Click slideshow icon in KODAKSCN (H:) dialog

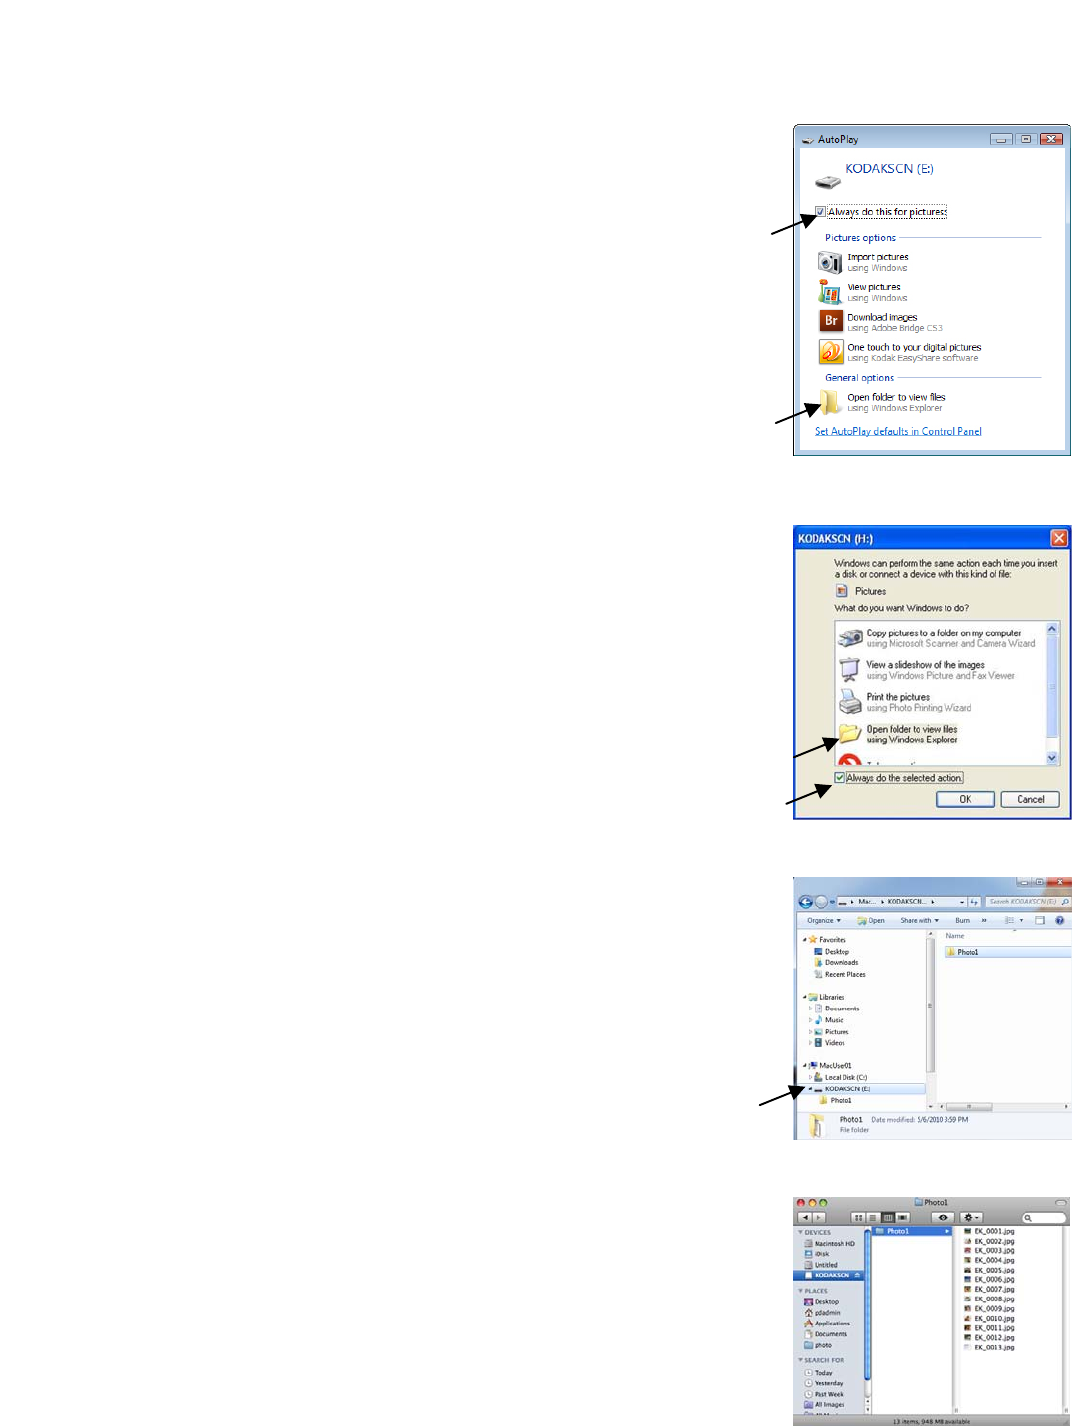tap(850, 669)
